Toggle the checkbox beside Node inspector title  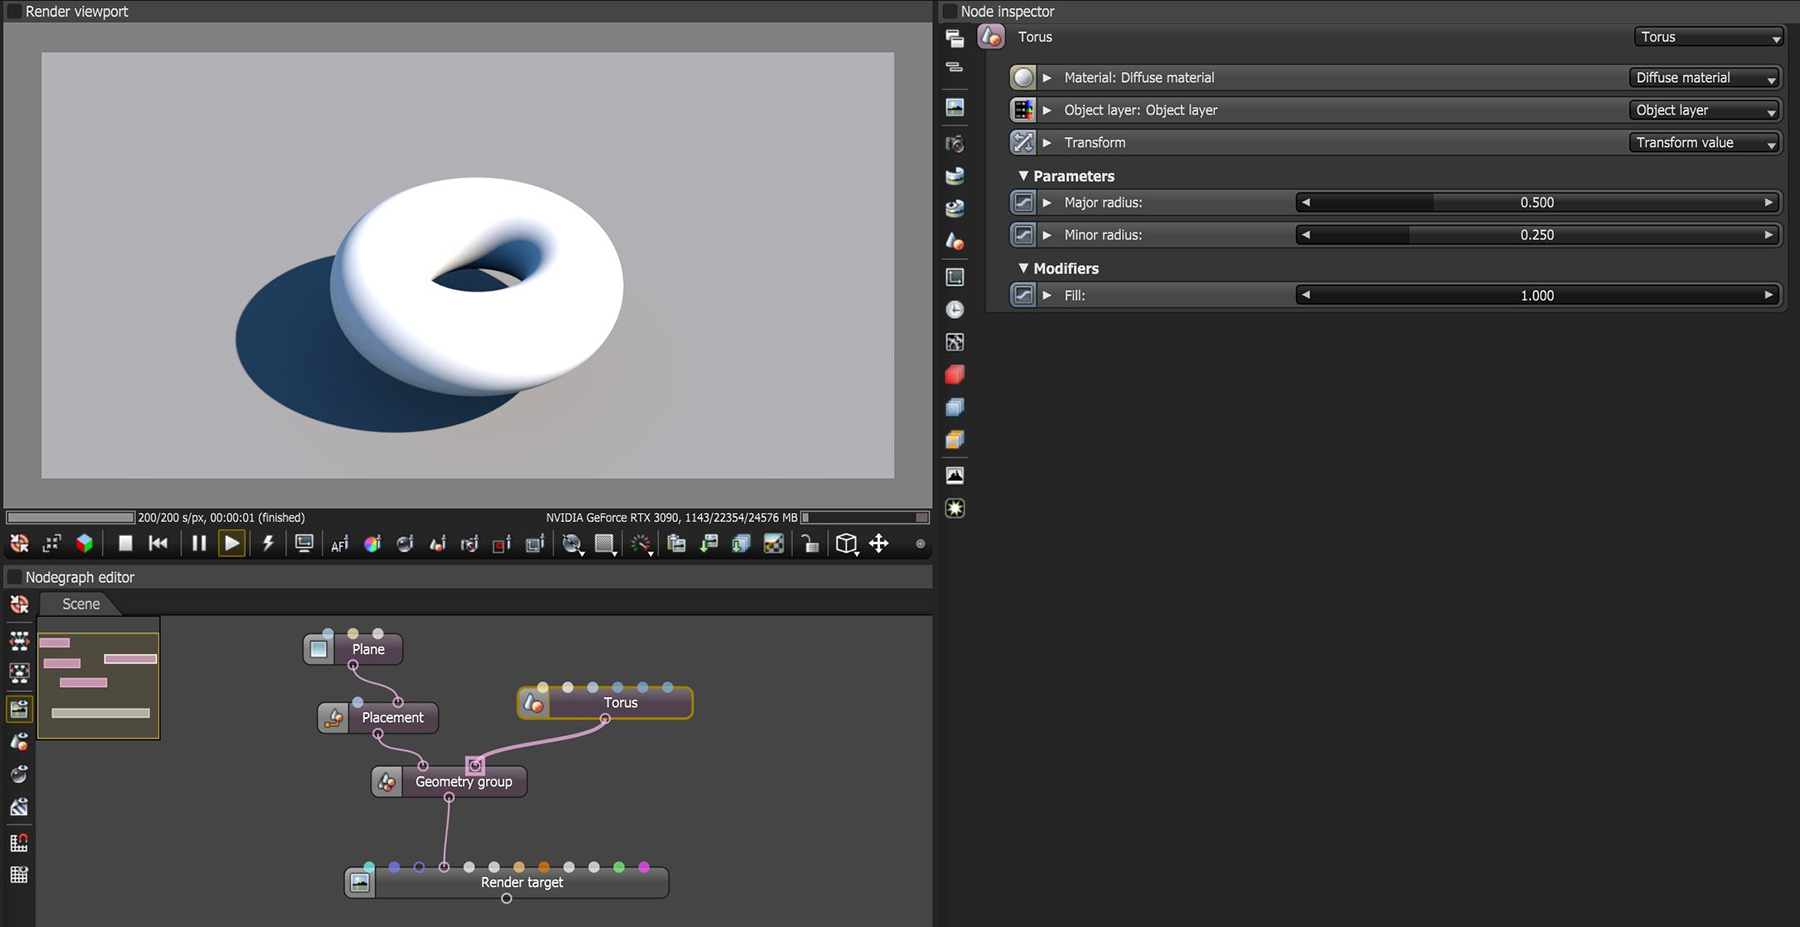[x=950, y=11]
